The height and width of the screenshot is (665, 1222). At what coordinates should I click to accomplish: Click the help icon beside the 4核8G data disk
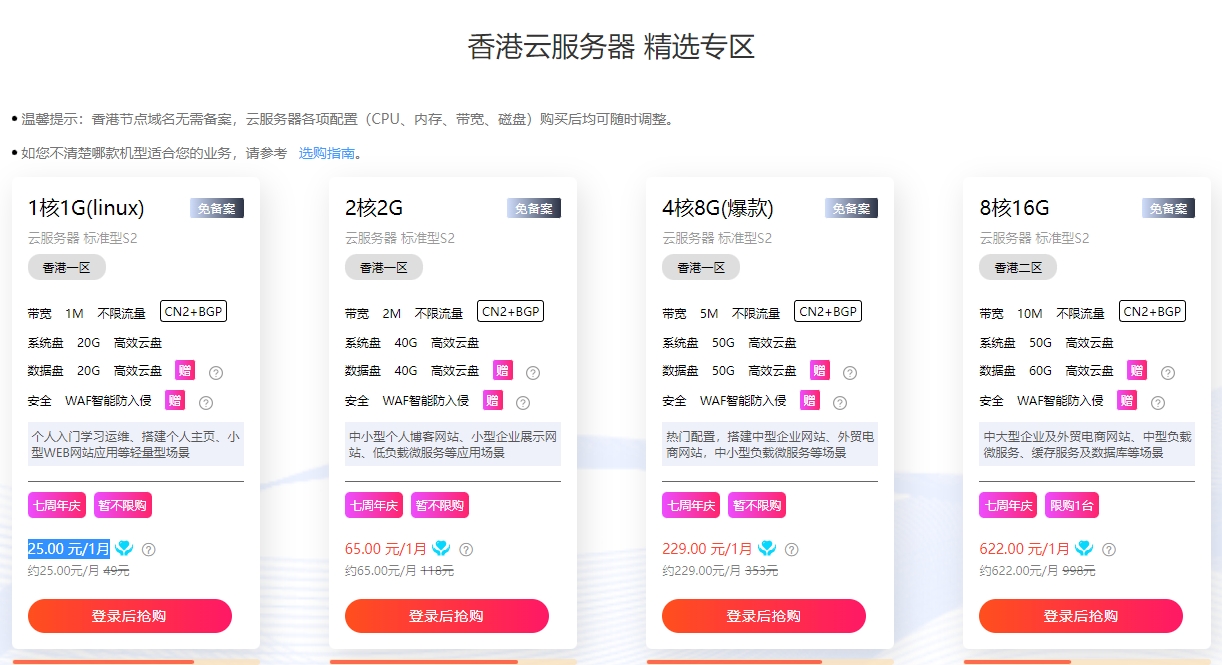coord(850,373)
